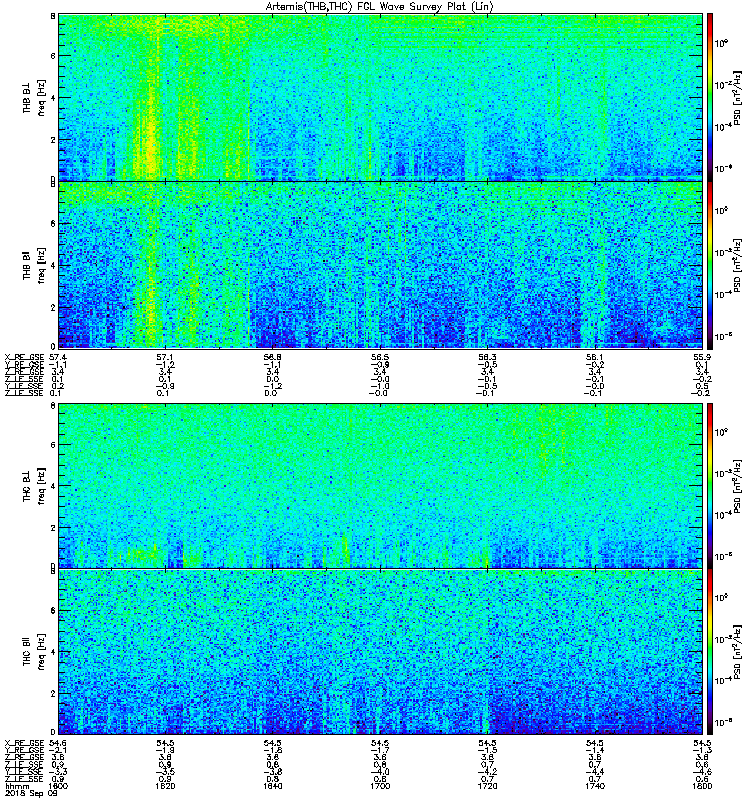Screen dimensions: 750x800
Task: Click the color bar beside THB B-parallel panel
Action: click(710, 265)
